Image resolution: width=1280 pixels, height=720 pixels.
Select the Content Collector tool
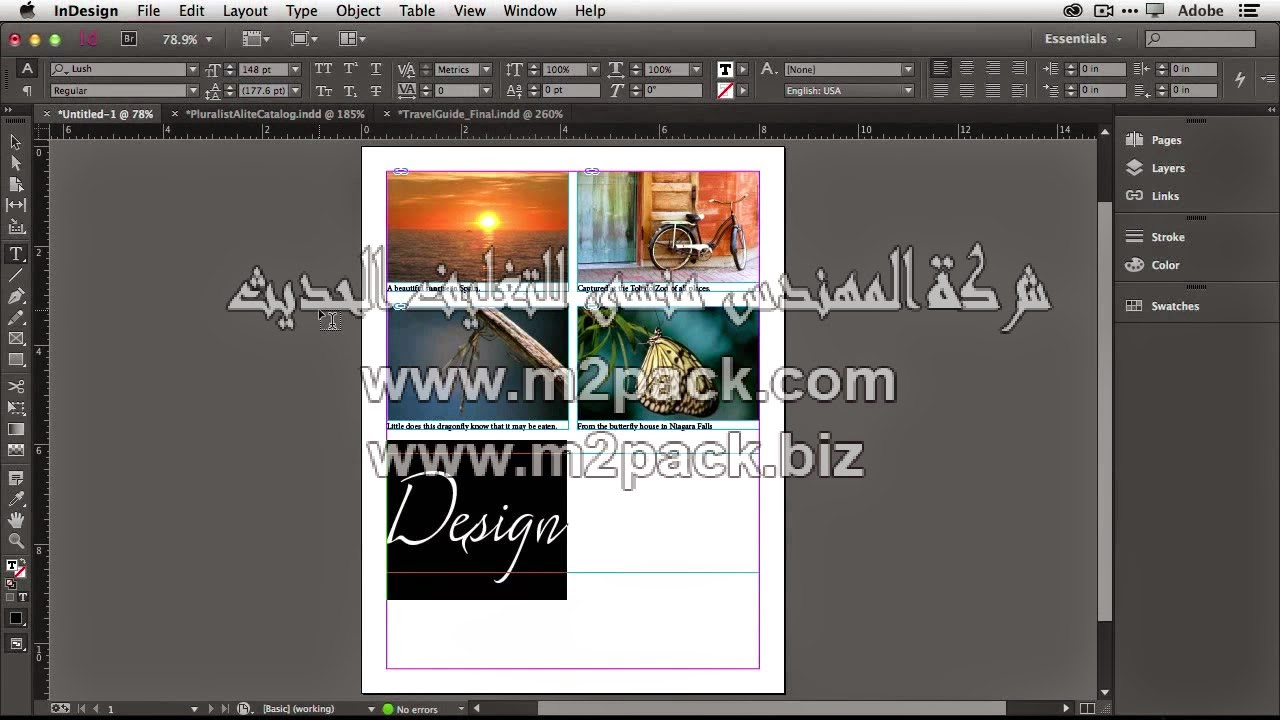pos(16,228)
